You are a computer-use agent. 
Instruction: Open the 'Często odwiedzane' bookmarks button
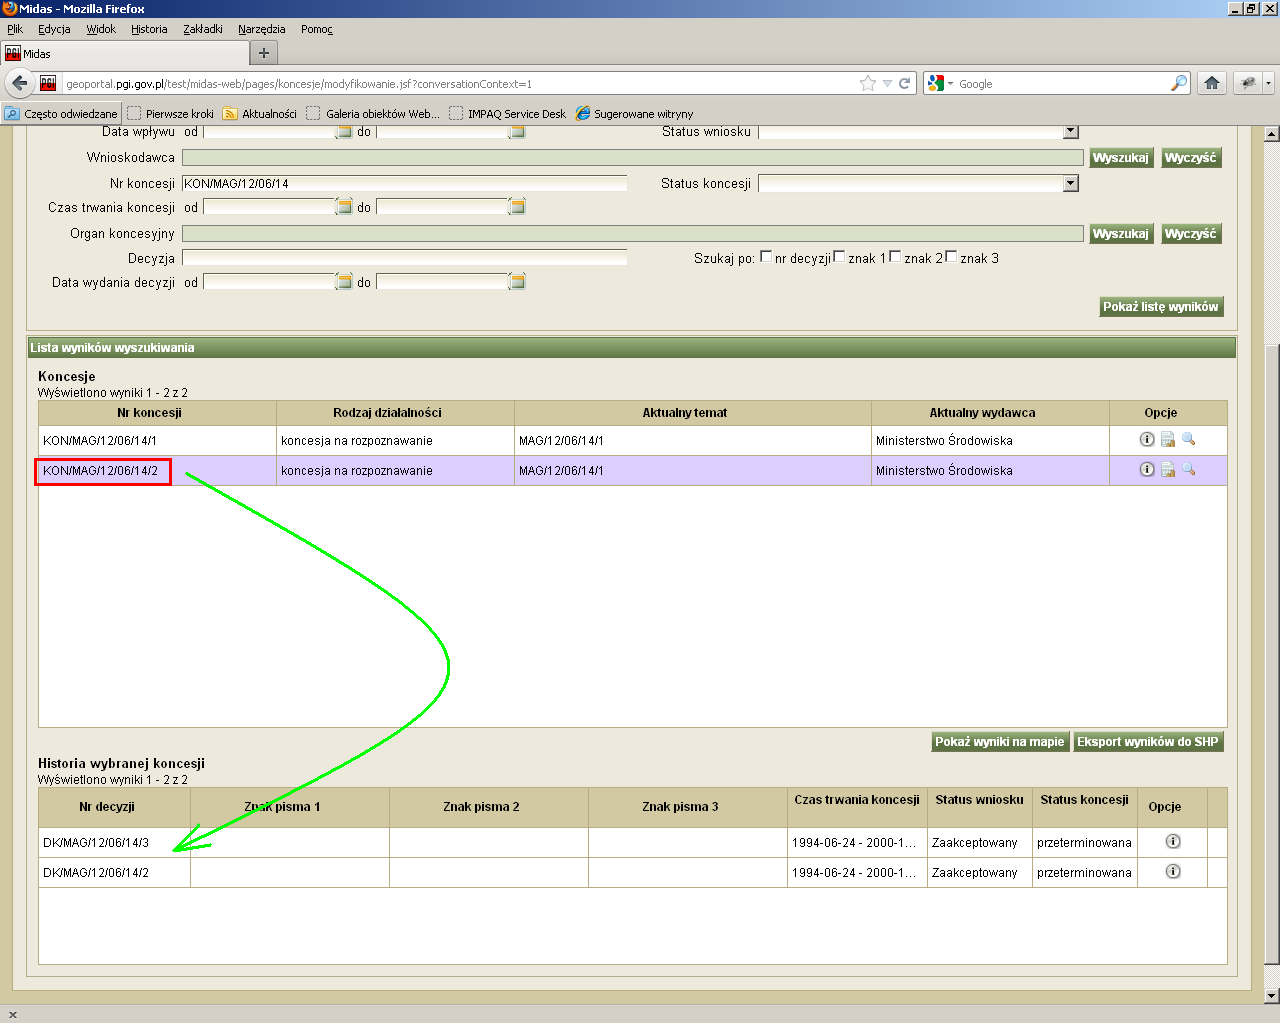coord(61,114)
